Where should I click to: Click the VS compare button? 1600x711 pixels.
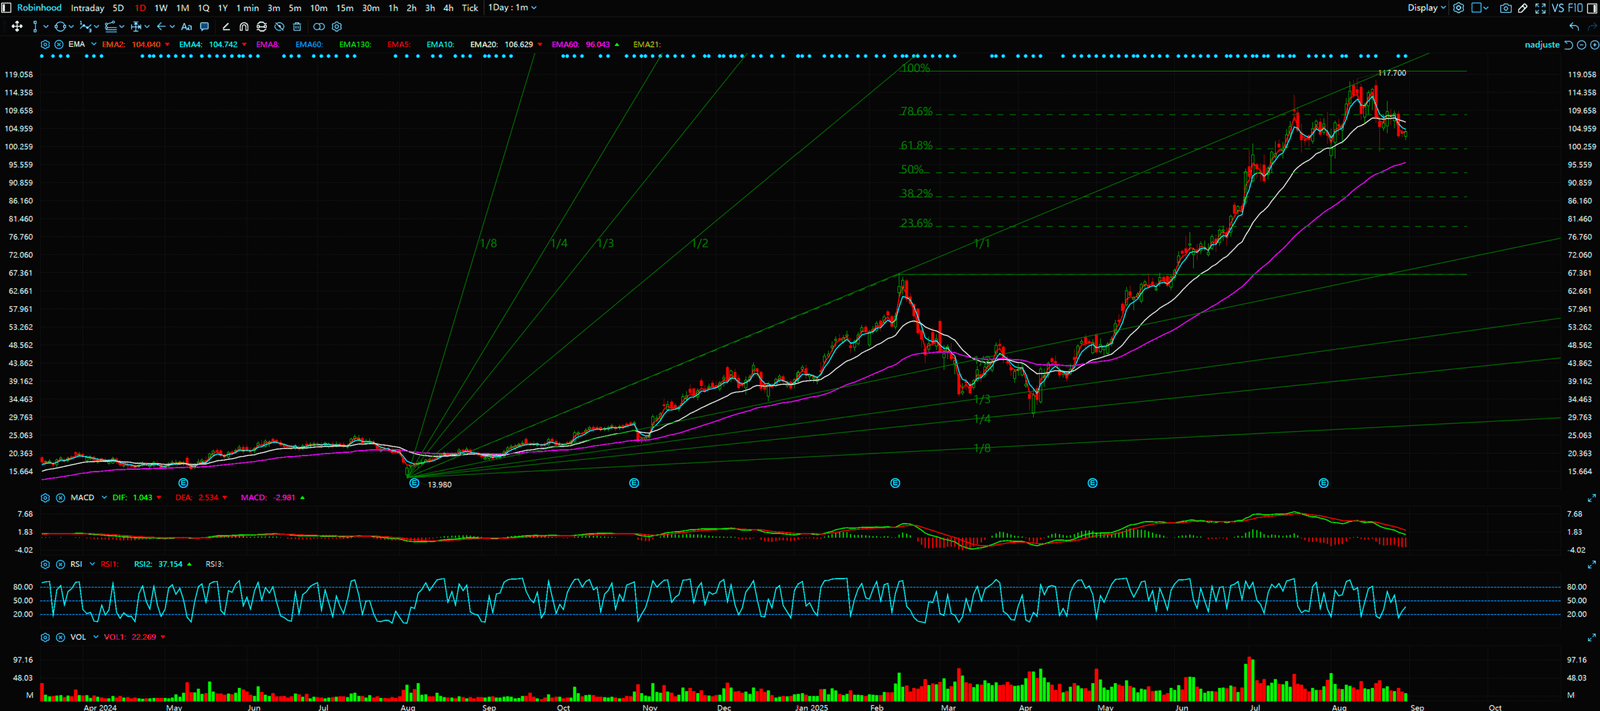click(x=1558, y=8)
